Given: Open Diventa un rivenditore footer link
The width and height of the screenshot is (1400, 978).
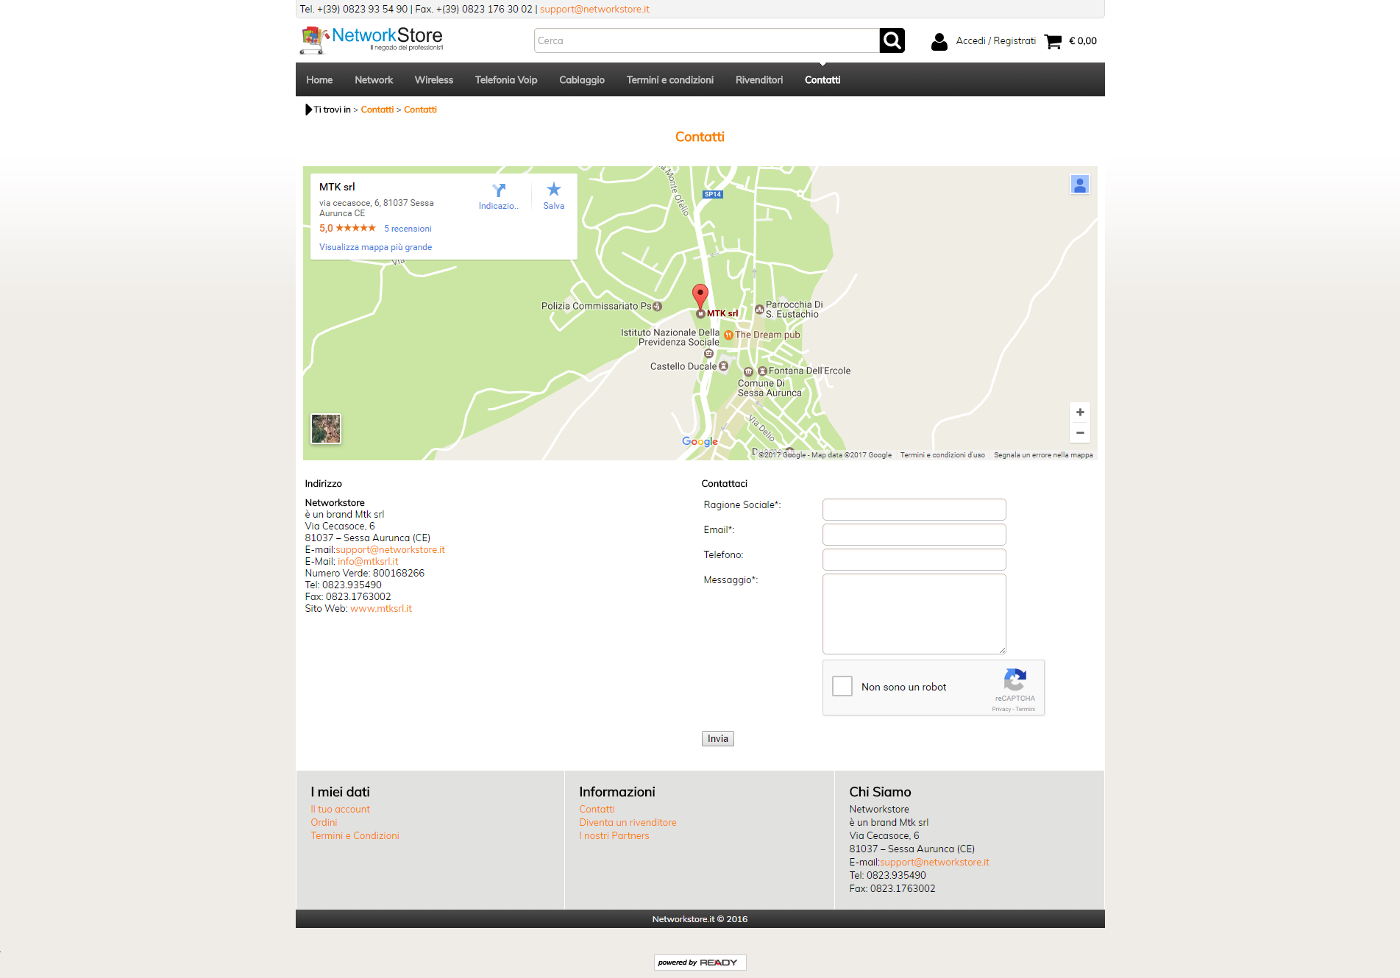Looking at the screenshot, I should coord(628,823).
